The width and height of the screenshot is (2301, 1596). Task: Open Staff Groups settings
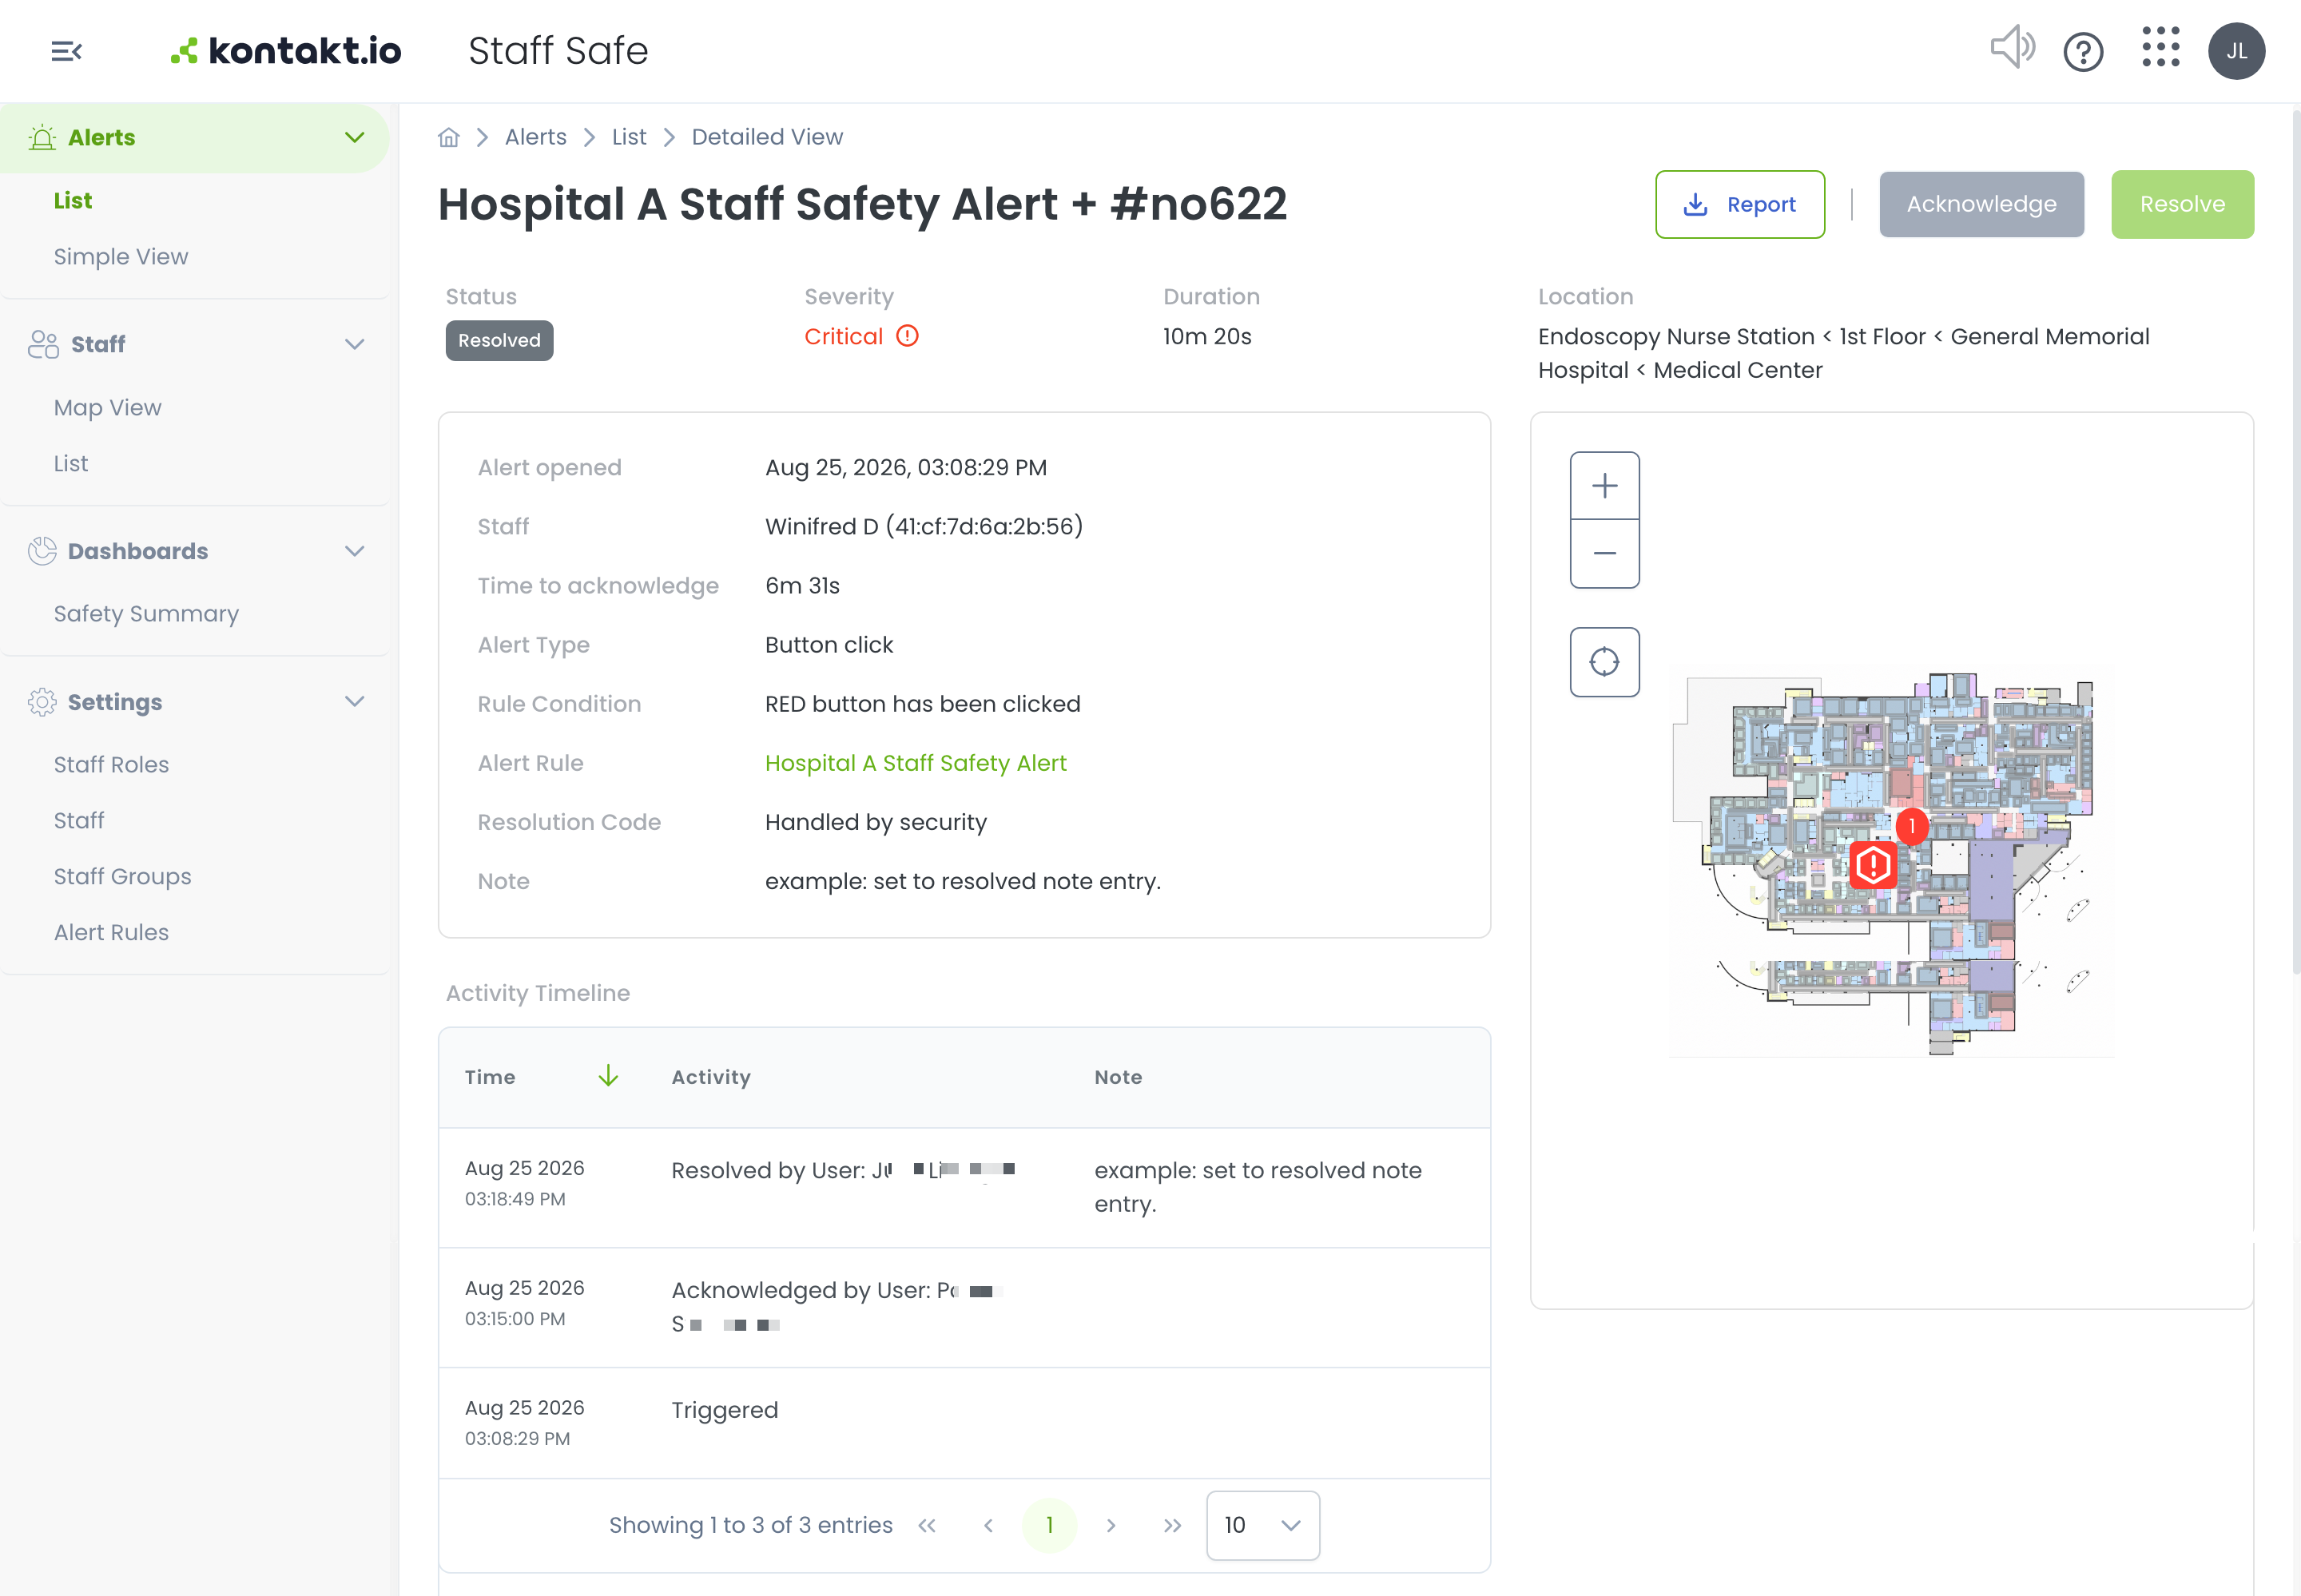pos(122,877)
